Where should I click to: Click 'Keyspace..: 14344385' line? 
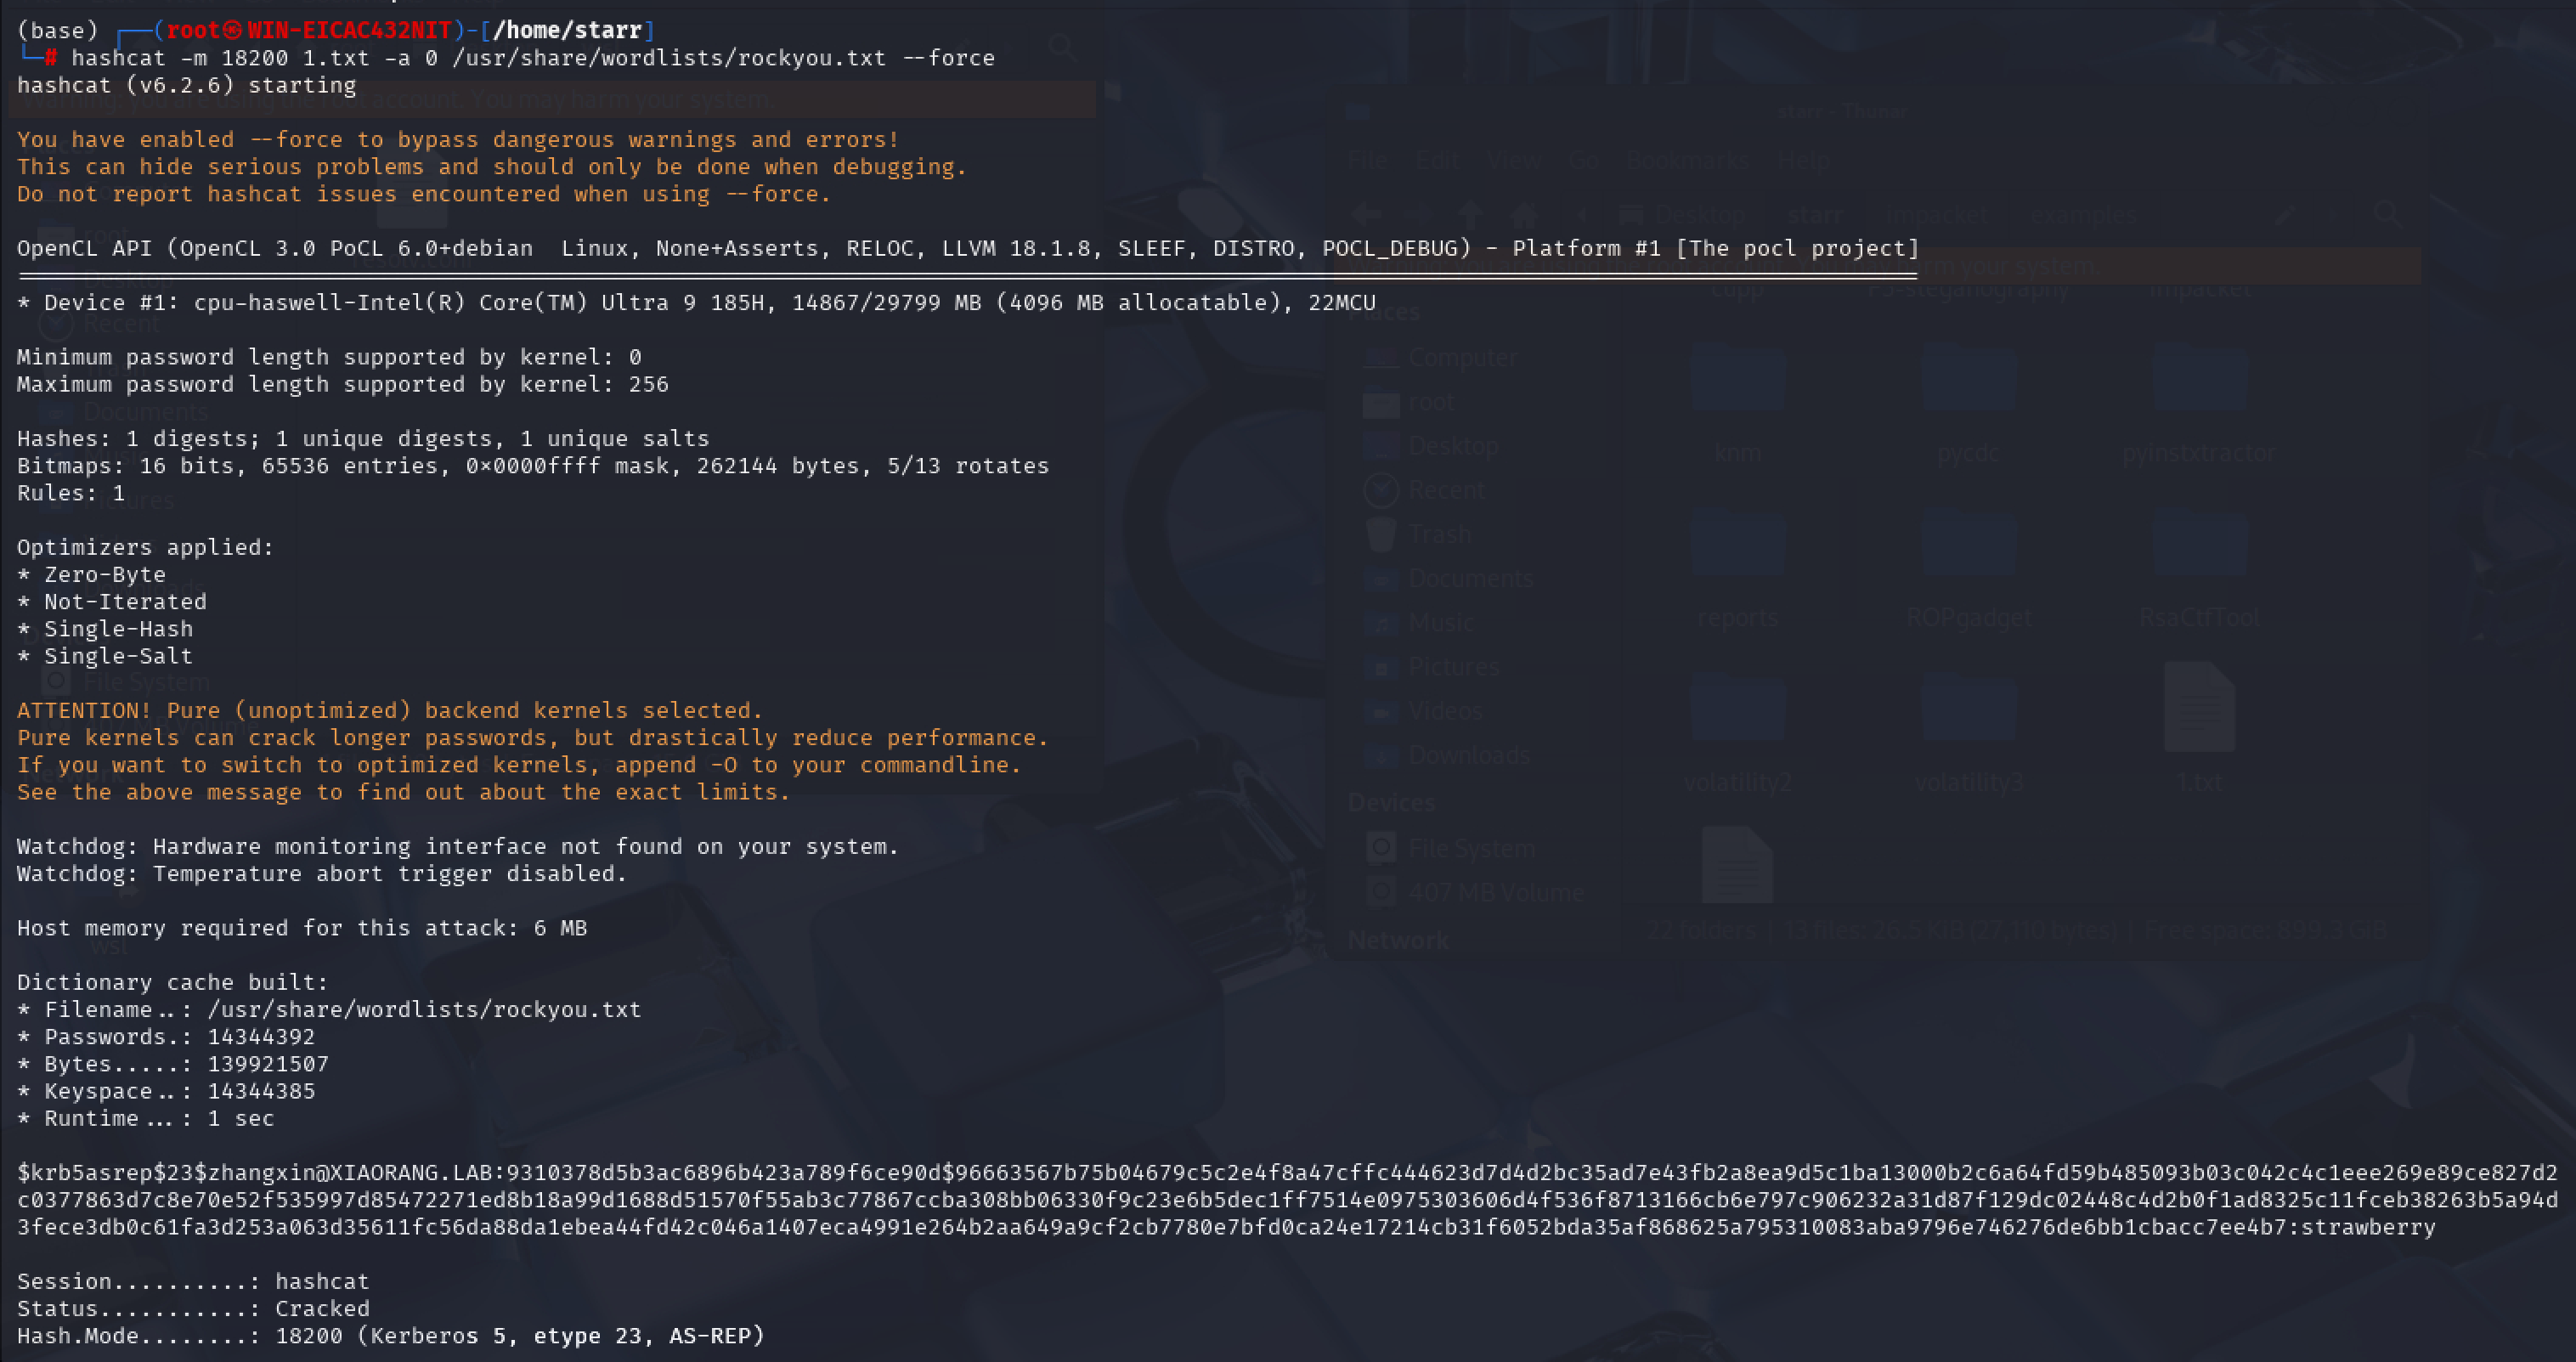166,1091
